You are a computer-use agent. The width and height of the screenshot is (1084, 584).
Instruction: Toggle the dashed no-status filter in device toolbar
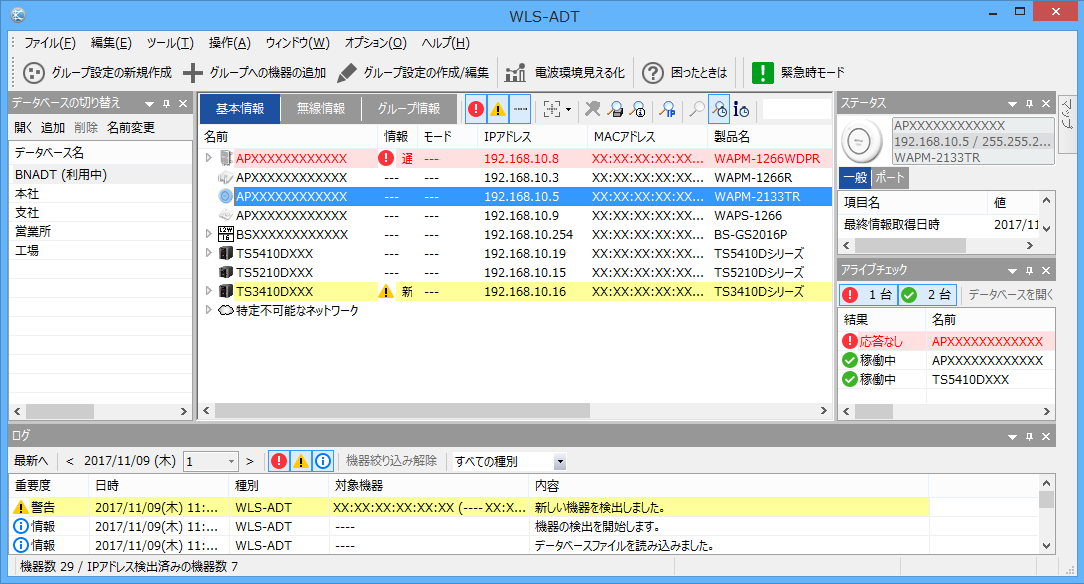point(520,109)
